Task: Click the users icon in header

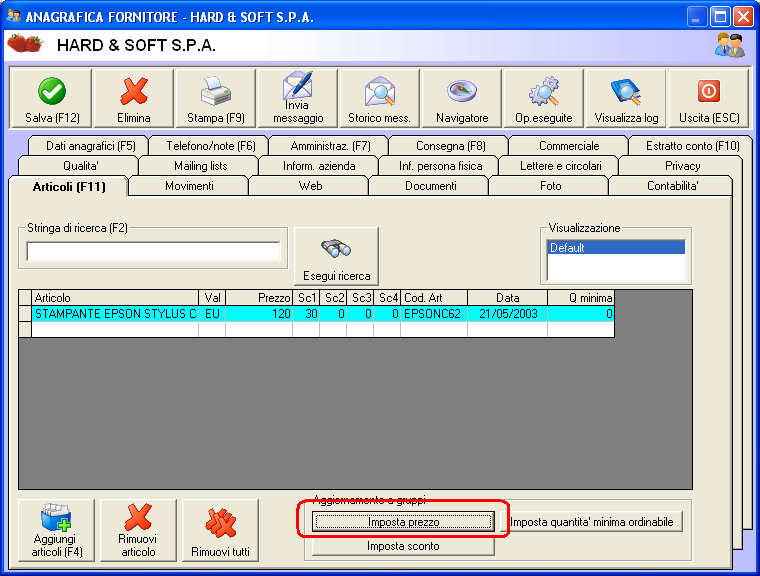Action: click(x=729, y=45)
